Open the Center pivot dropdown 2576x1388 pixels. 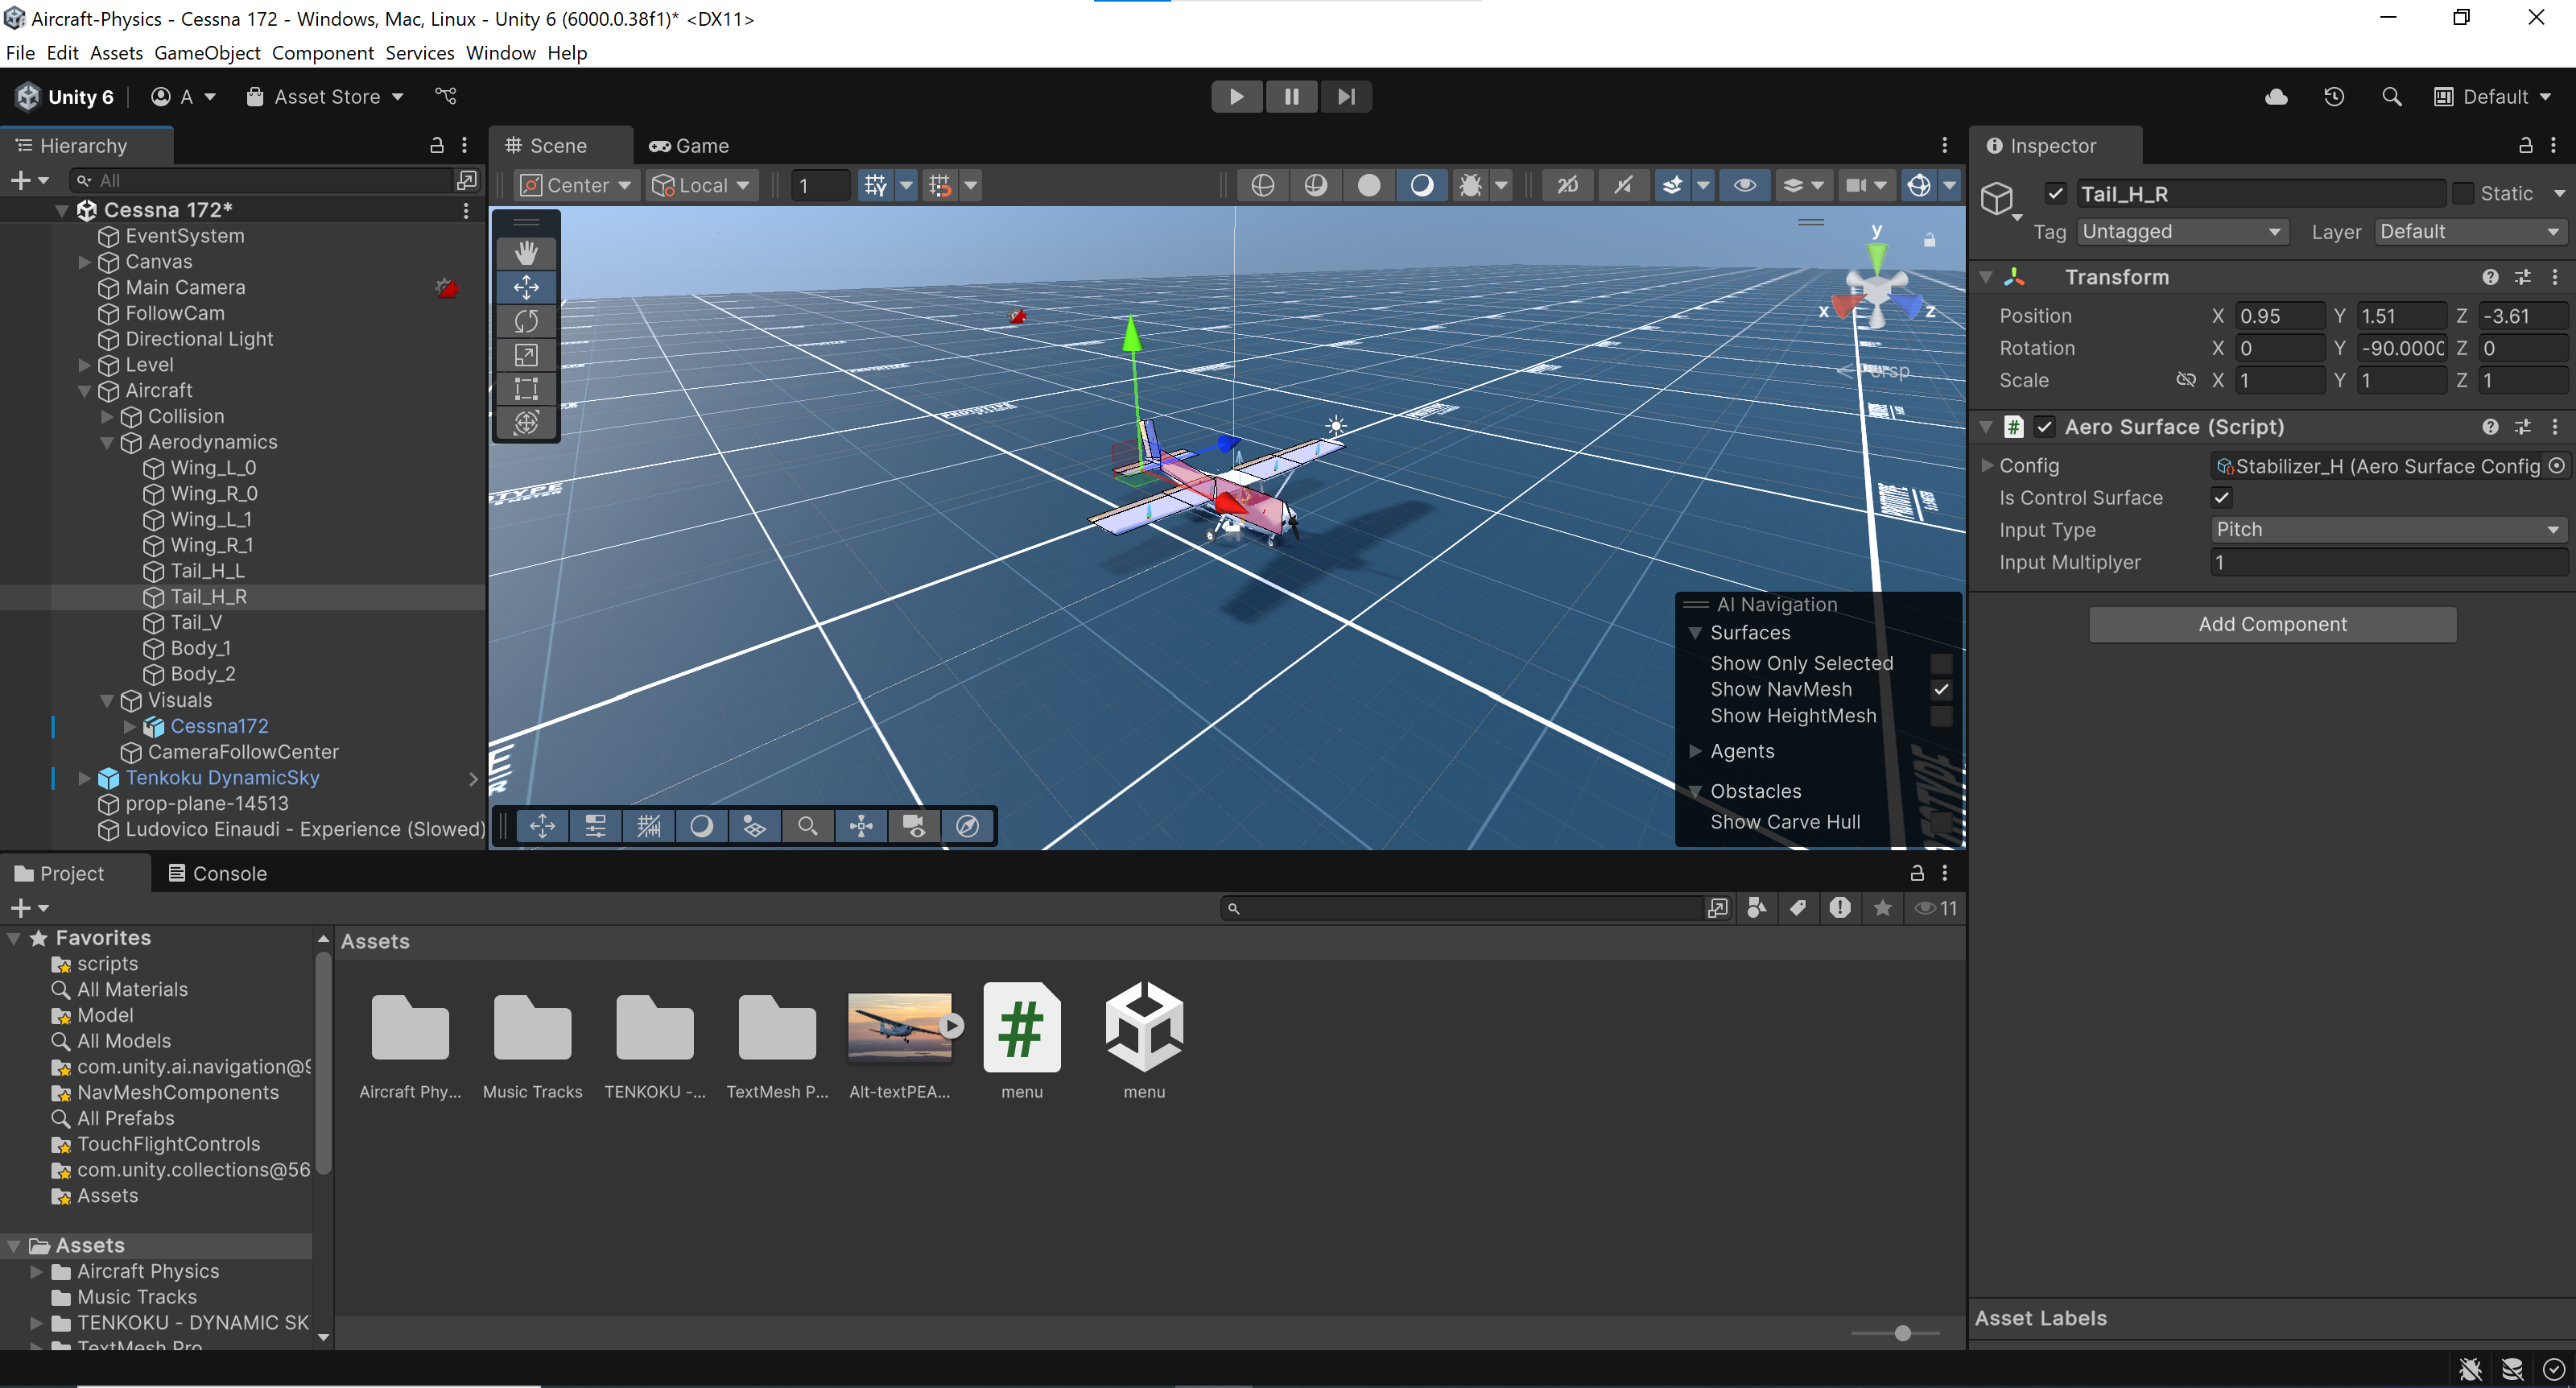click(x=577, y=185)
